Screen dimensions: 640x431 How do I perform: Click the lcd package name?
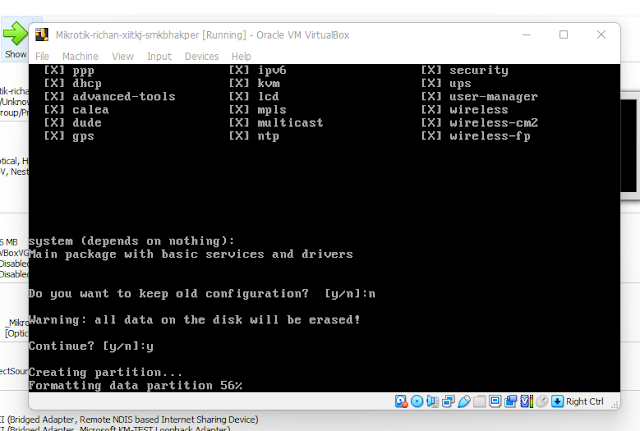click(x=268, y=96)
